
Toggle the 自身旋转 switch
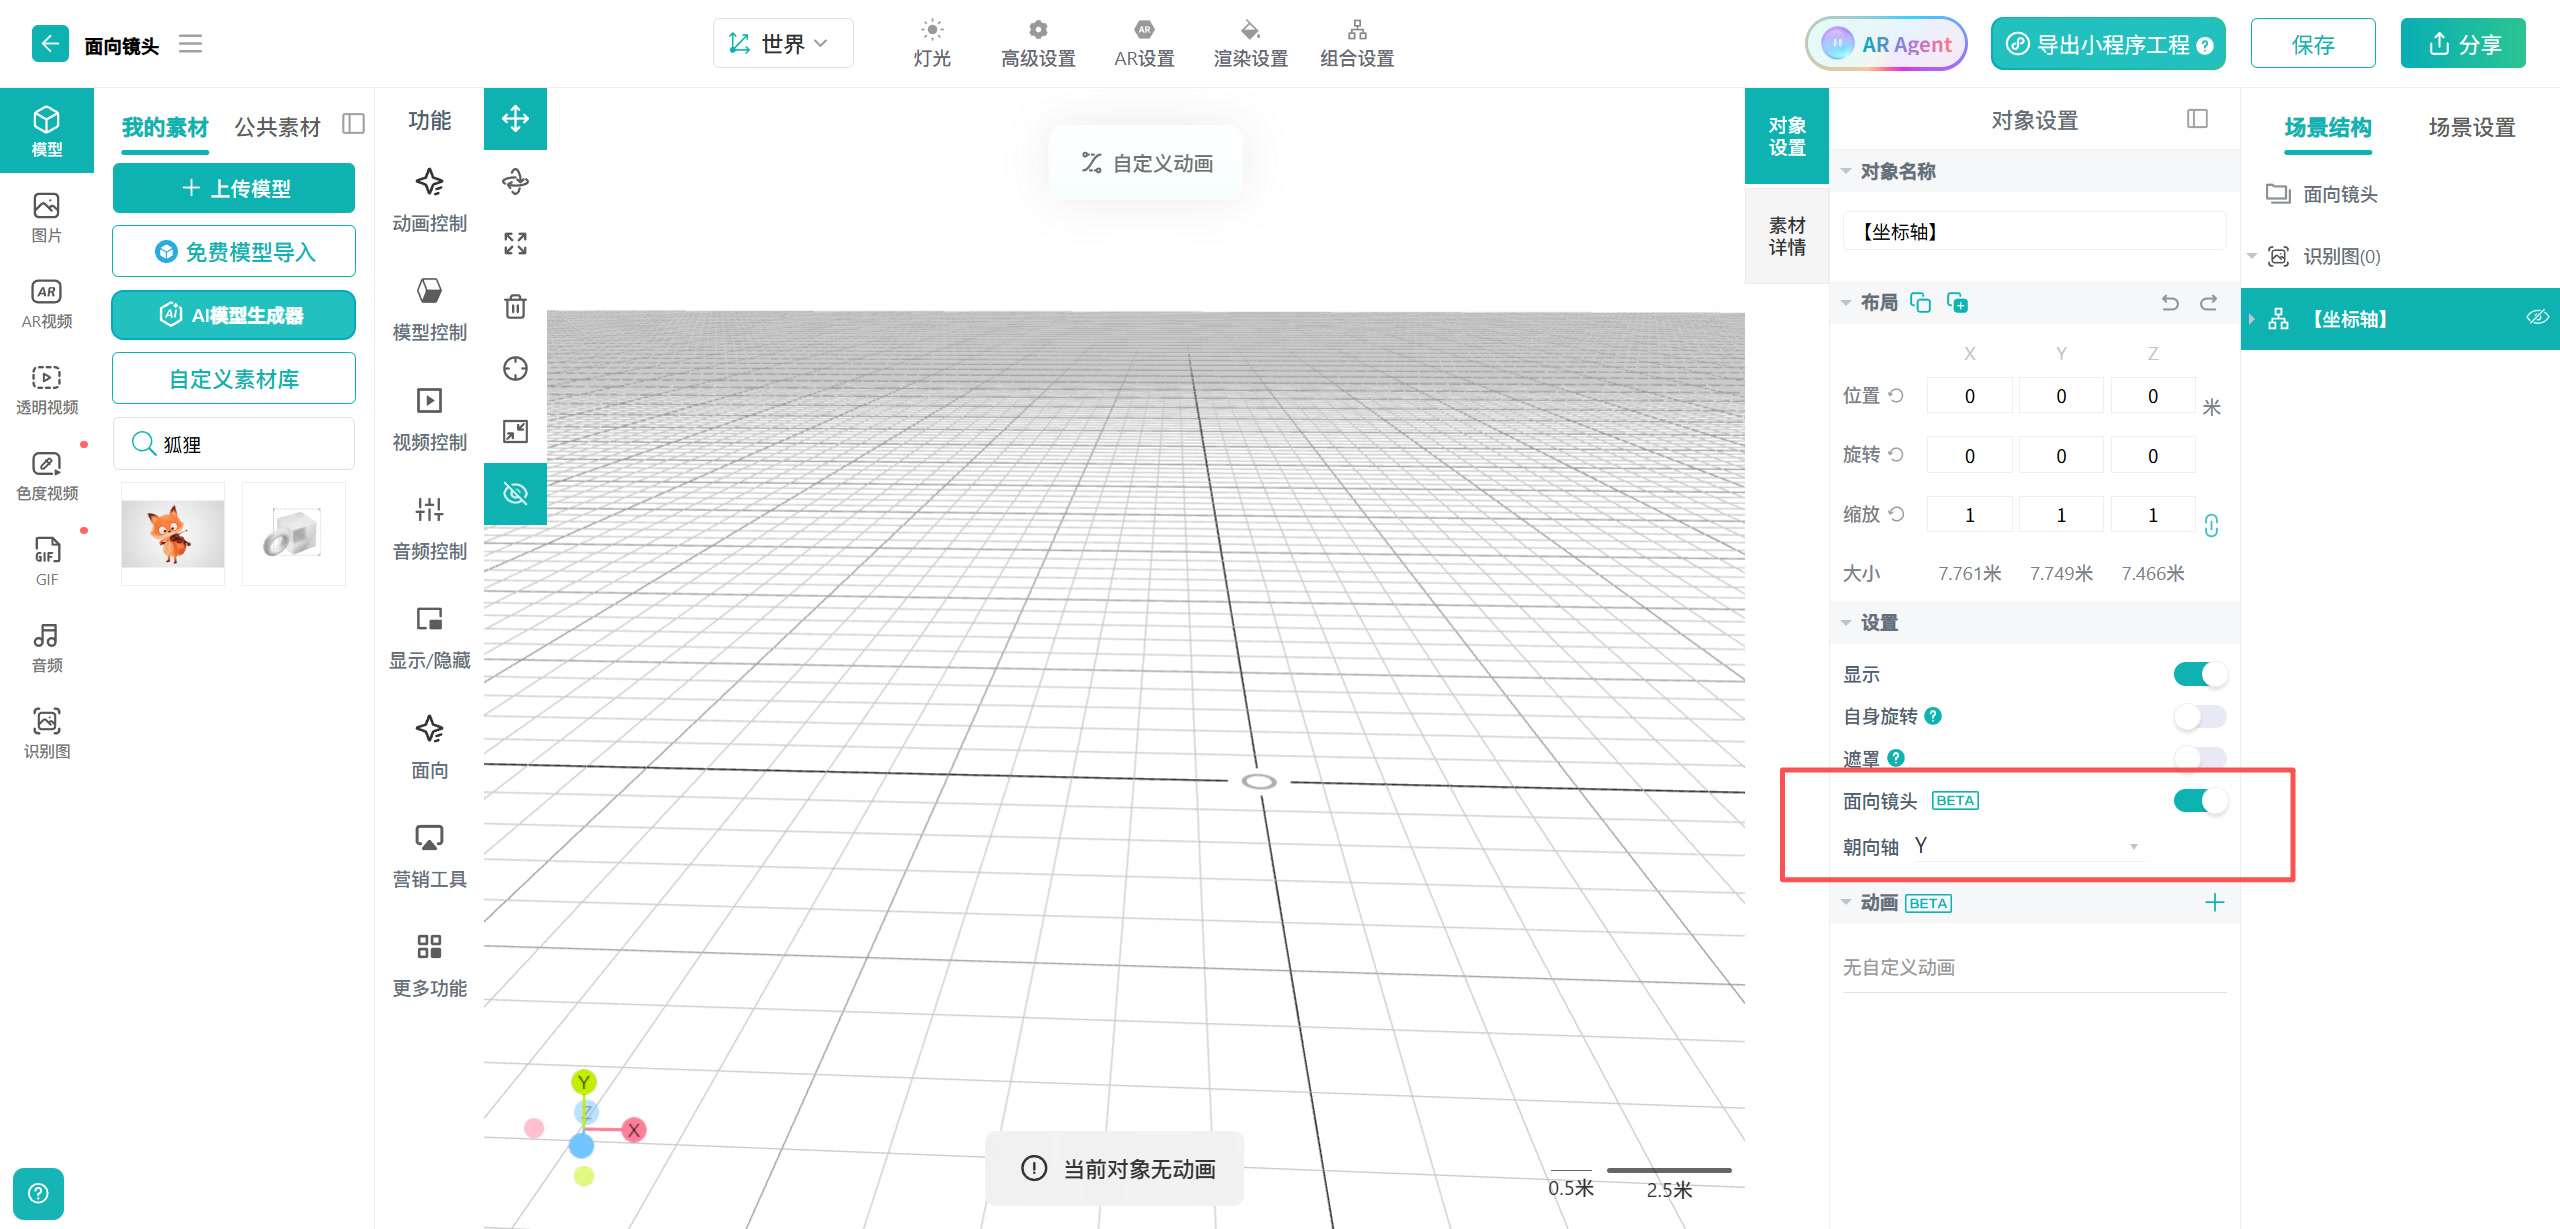point(2200,716)
